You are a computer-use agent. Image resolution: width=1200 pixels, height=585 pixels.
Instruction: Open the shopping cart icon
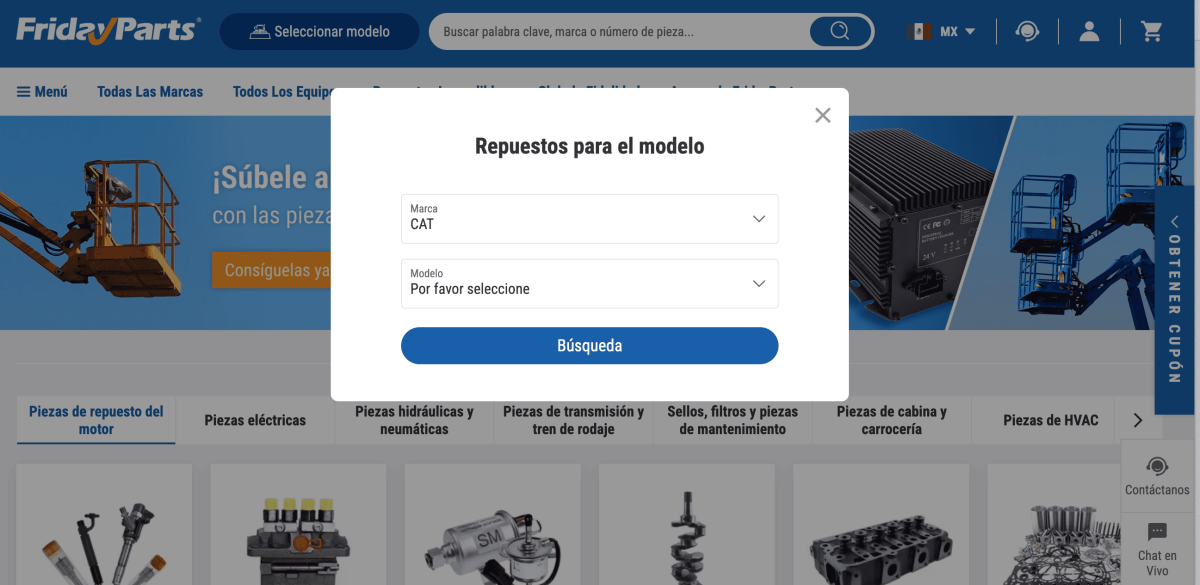click(1152, 31)
